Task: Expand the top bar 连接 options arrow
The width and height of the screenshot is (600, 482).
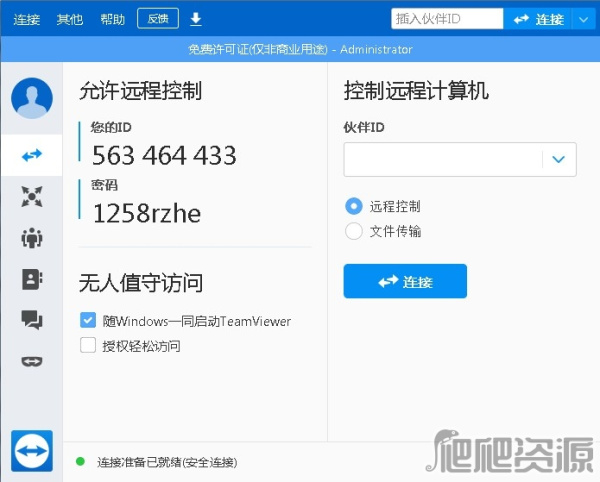Action: (583, 19)
